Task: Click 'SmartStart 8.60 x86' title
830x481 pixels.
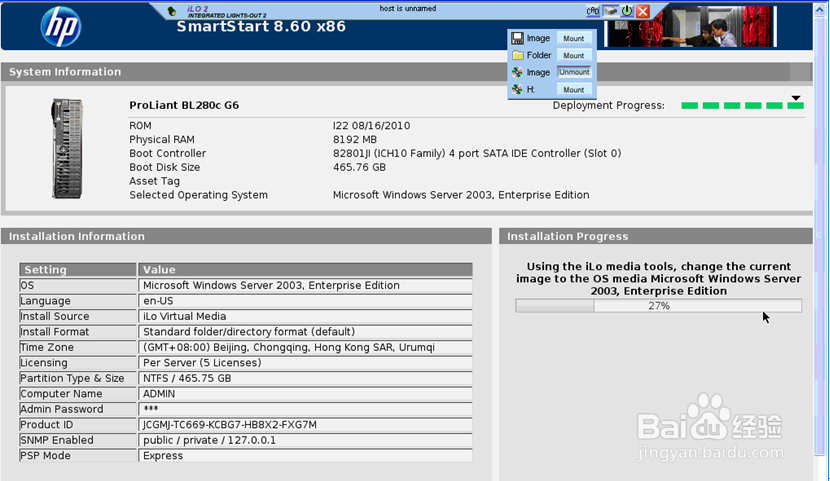Action: 261,26
